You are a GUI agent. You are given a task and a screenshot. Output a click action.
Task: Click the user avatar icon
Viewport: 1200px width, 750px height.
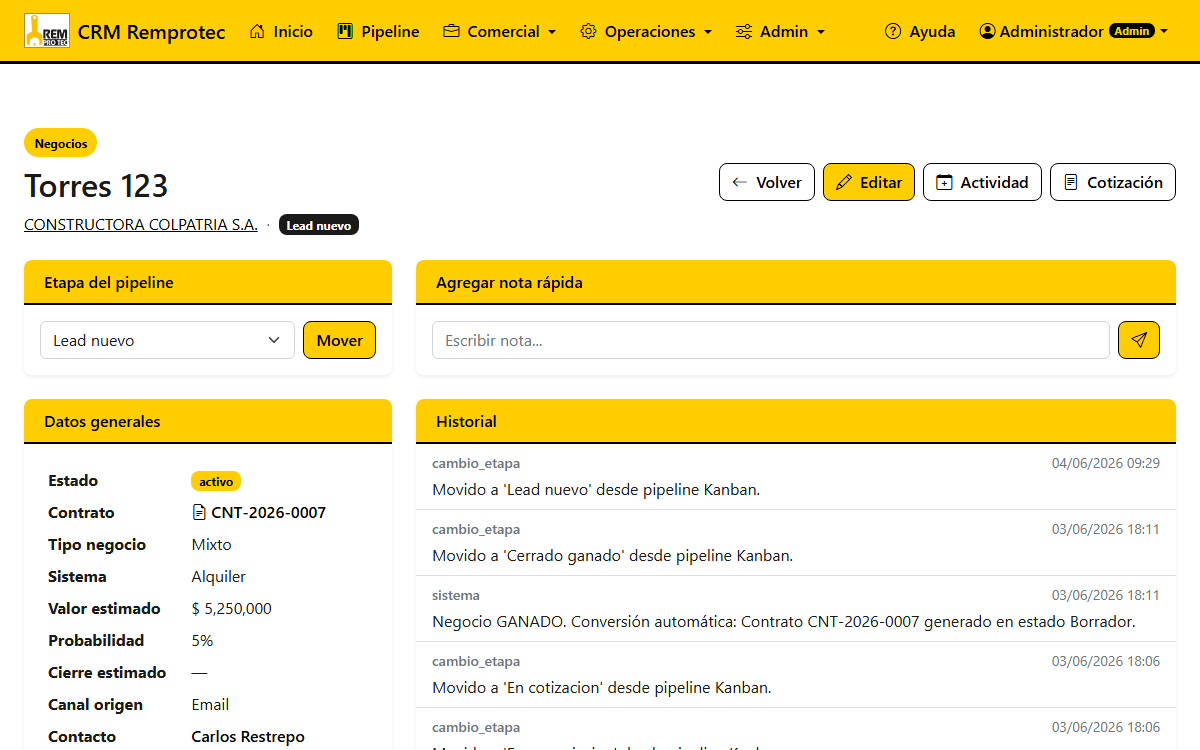pos(988,31)
